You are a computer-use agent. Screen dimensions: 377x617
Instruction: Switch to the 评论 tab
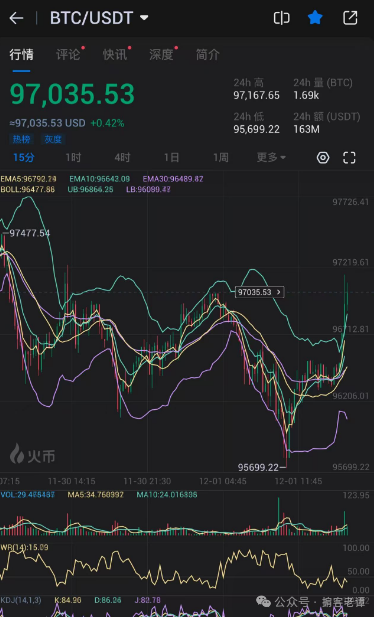68,54
